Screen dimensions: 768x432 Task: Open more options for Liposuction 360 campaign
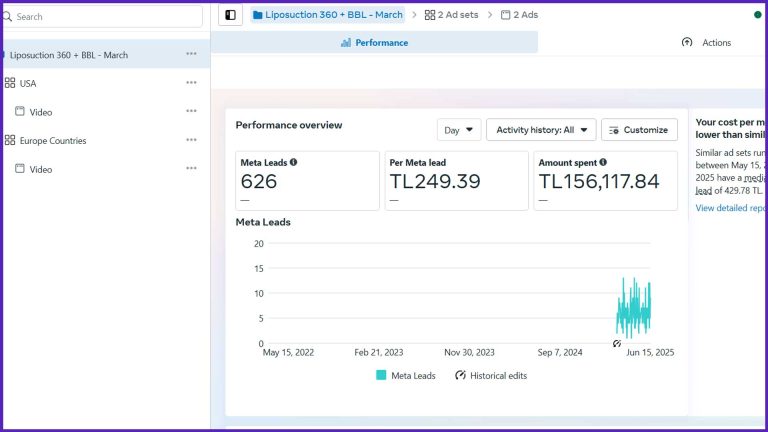point(192,54)
